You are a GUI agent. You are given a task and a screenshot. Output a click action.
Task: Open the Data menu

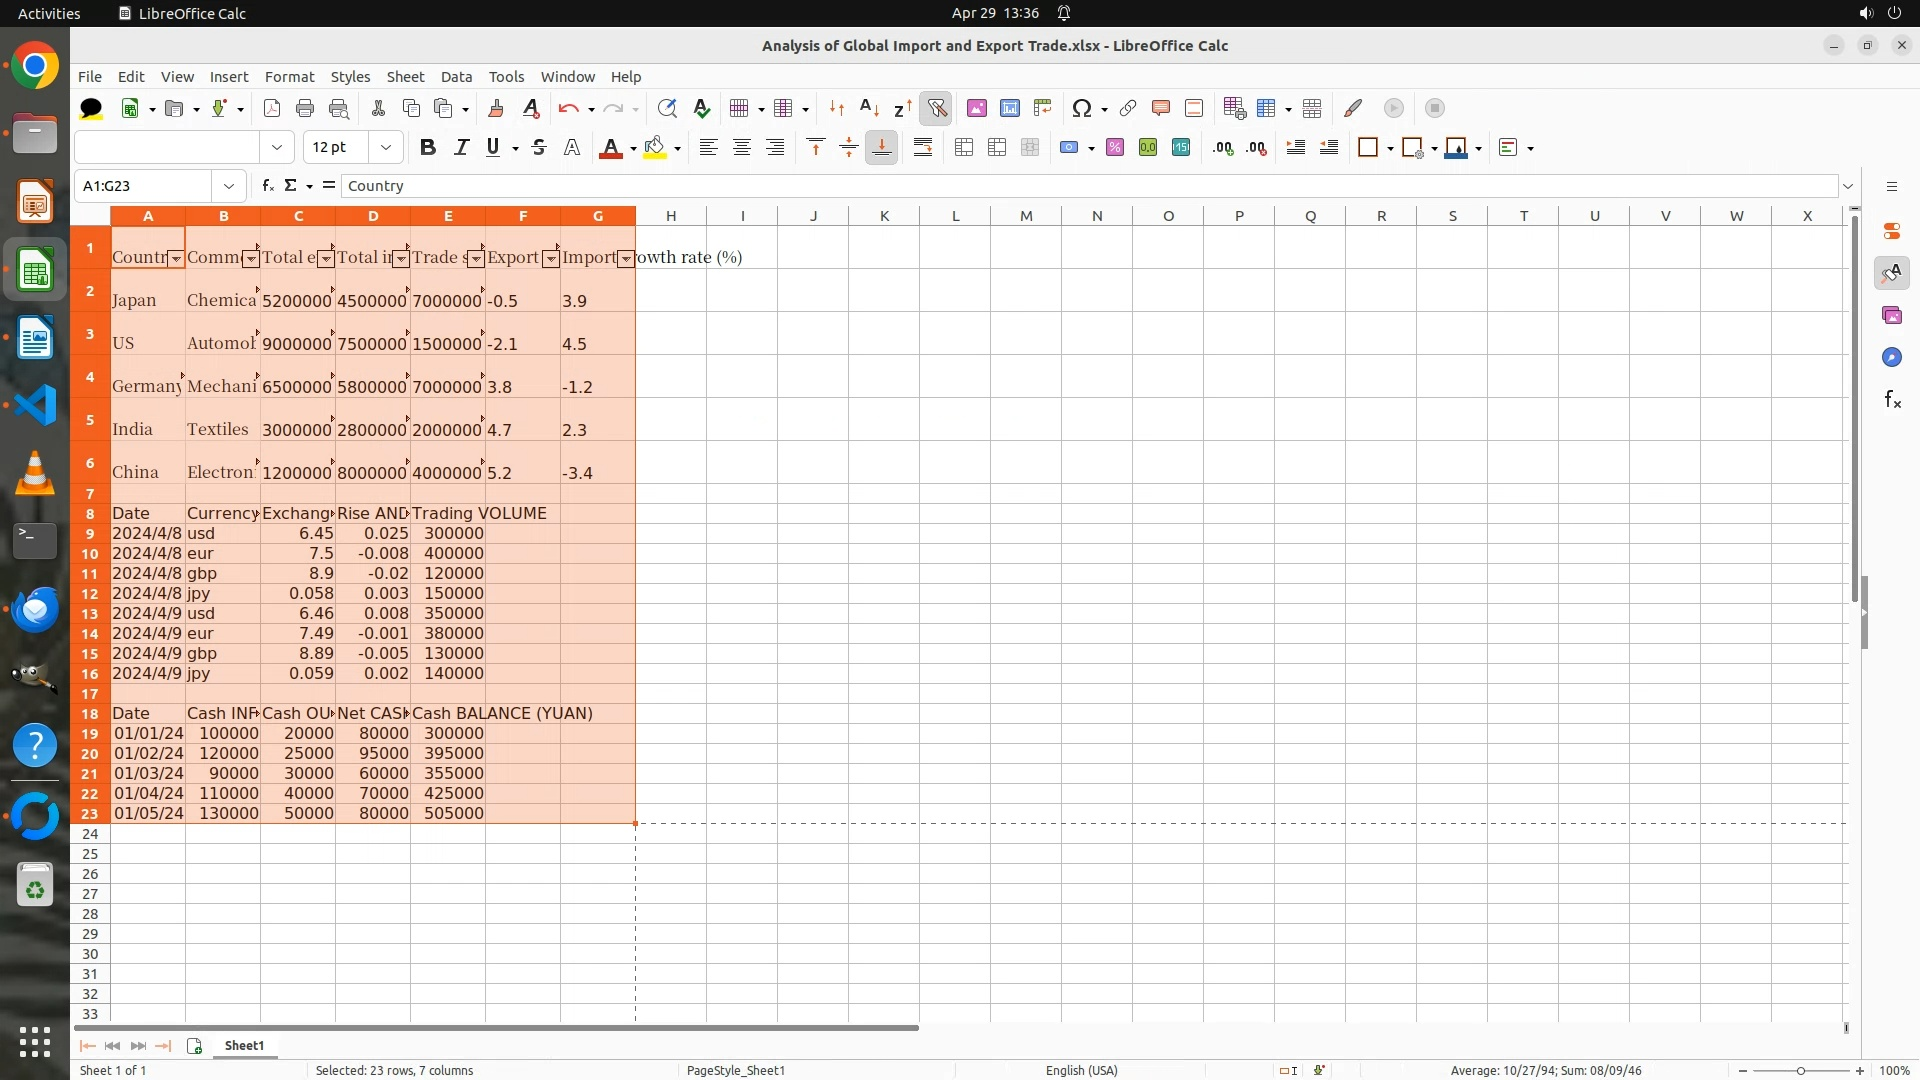(456, 77)
